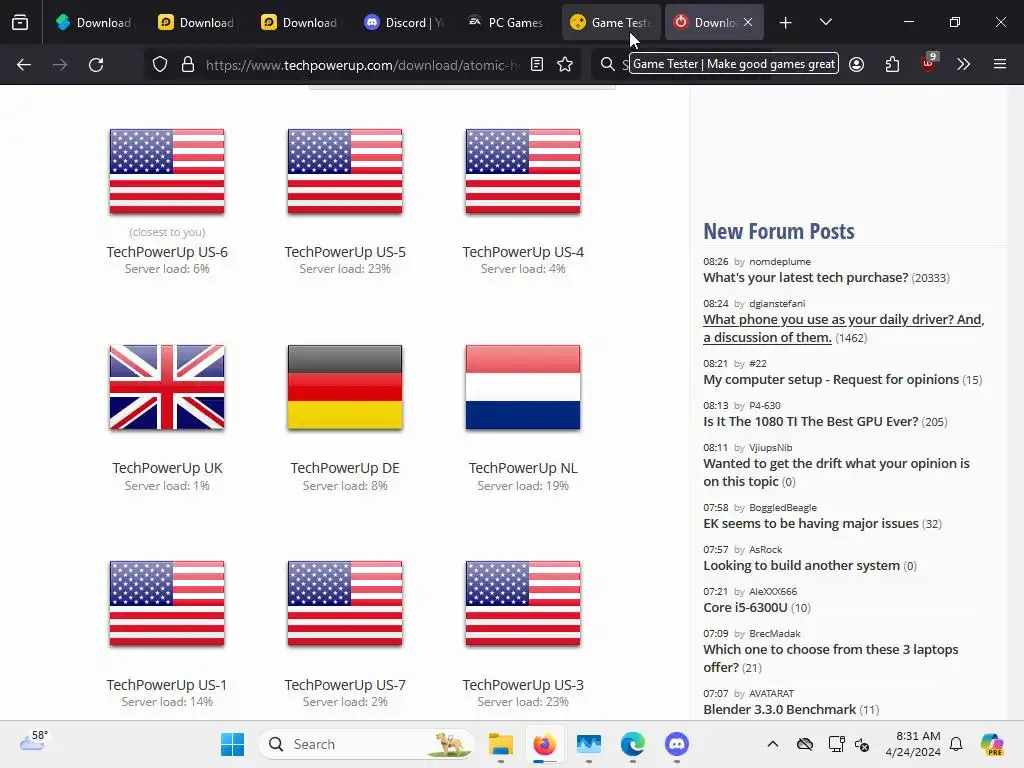
Task: Click the TechPowerUp US-6 server label
Action: click(x=167, y=252)
